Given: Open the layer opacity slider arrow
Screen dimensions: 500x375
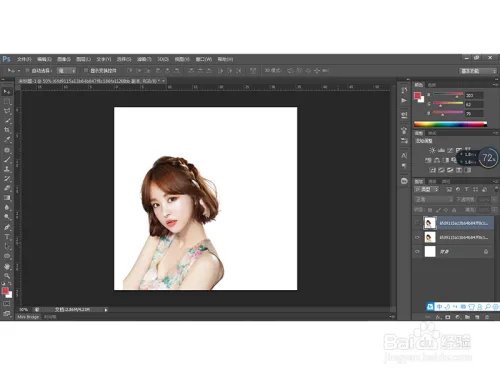Looking at the screenshot, I should [494, 200].
